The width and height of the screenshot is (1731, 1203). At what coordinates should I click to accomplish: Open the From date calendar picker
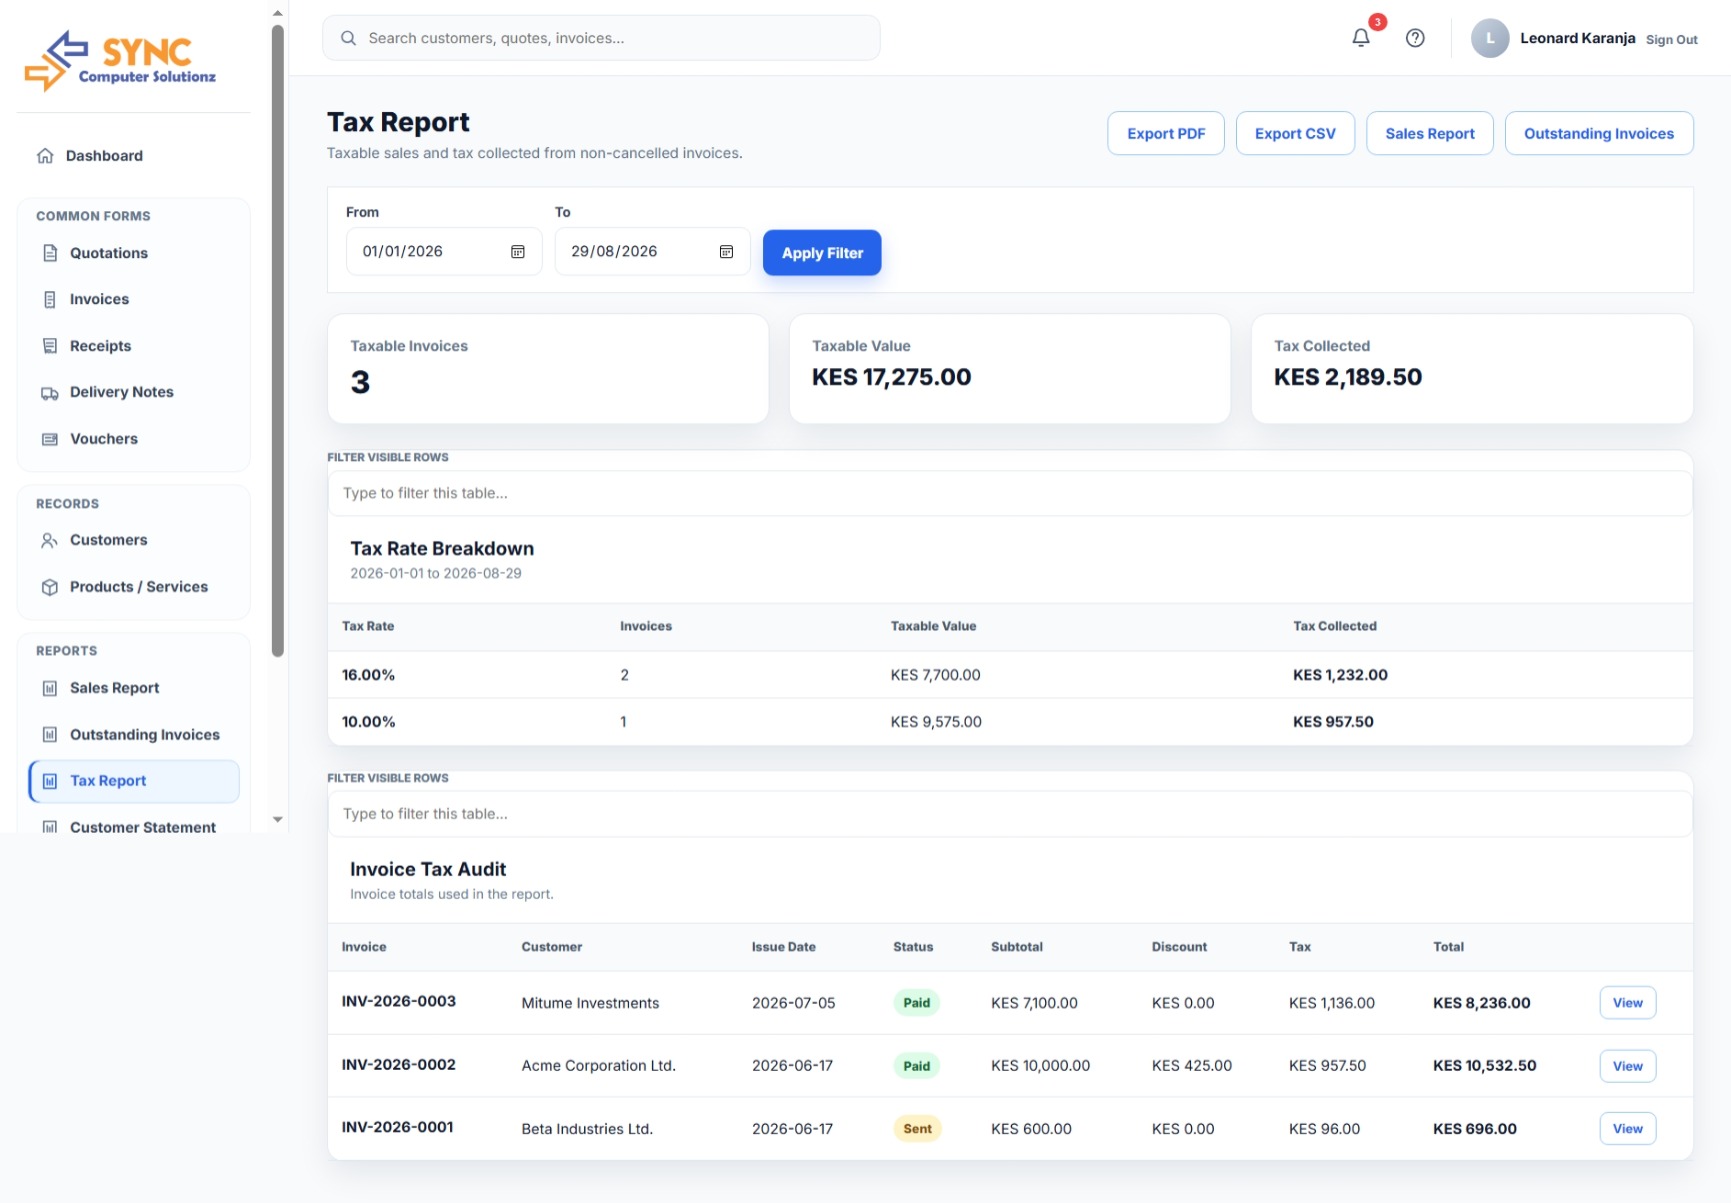pos(518,252)
